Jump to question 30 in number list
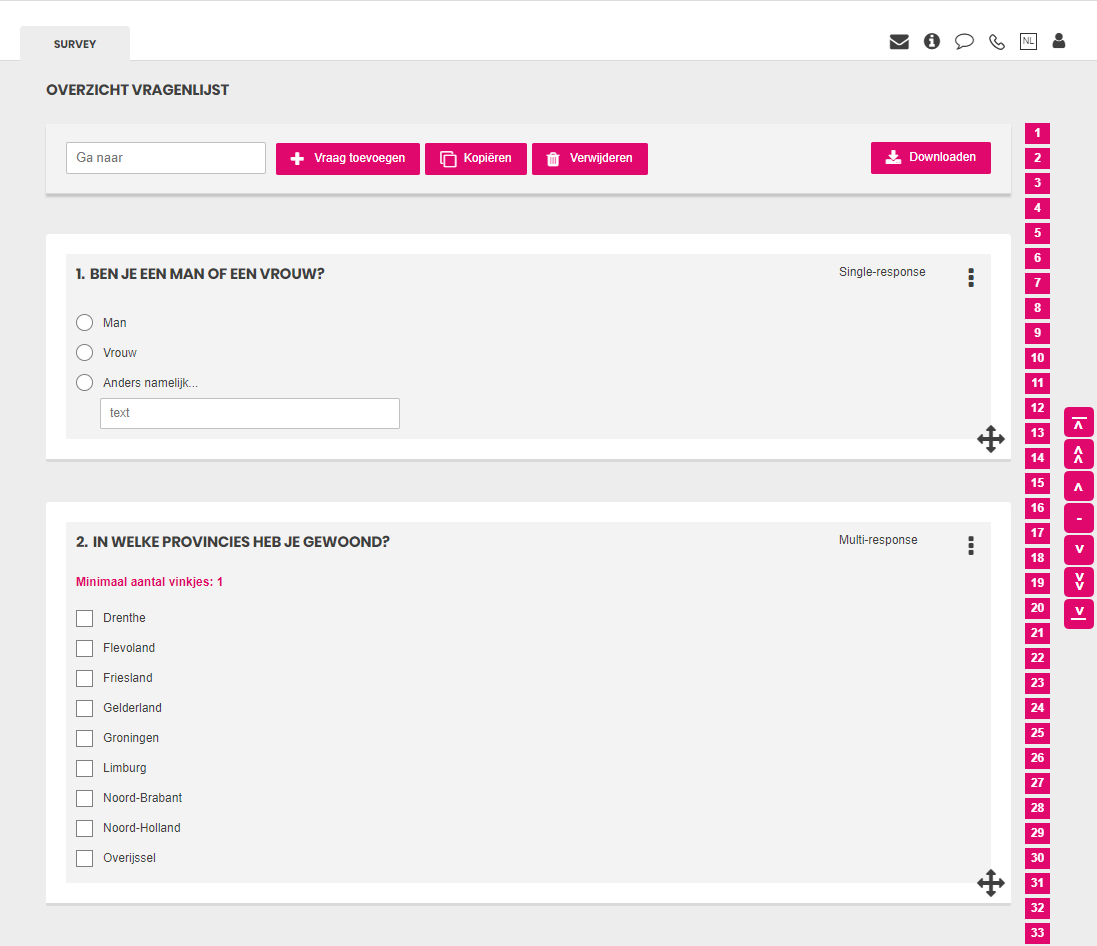 (x=1038, y=858)
